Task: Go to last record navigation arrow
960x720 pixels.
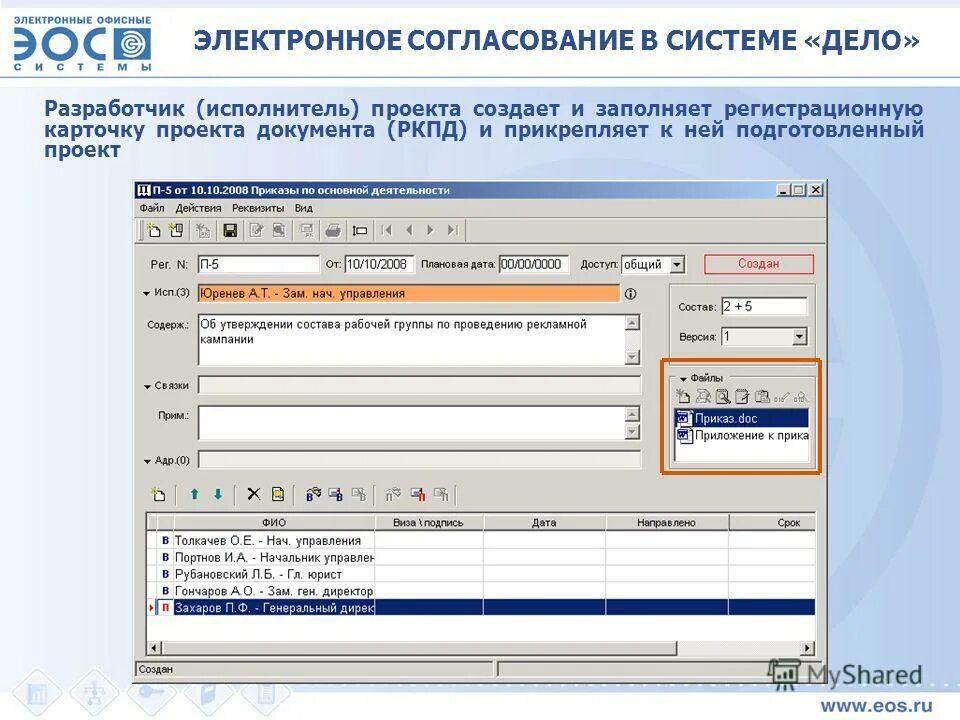Action: click(452, 230)
